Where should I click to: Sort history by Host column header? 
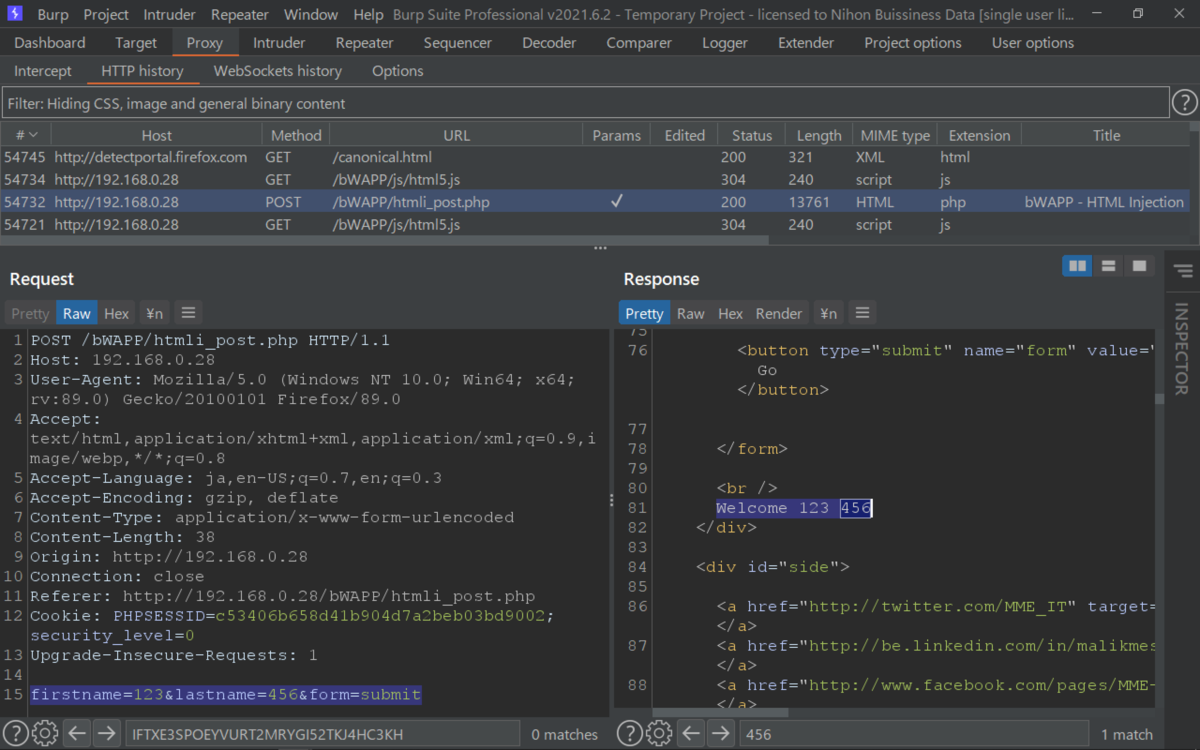click(x=156, y=135)
